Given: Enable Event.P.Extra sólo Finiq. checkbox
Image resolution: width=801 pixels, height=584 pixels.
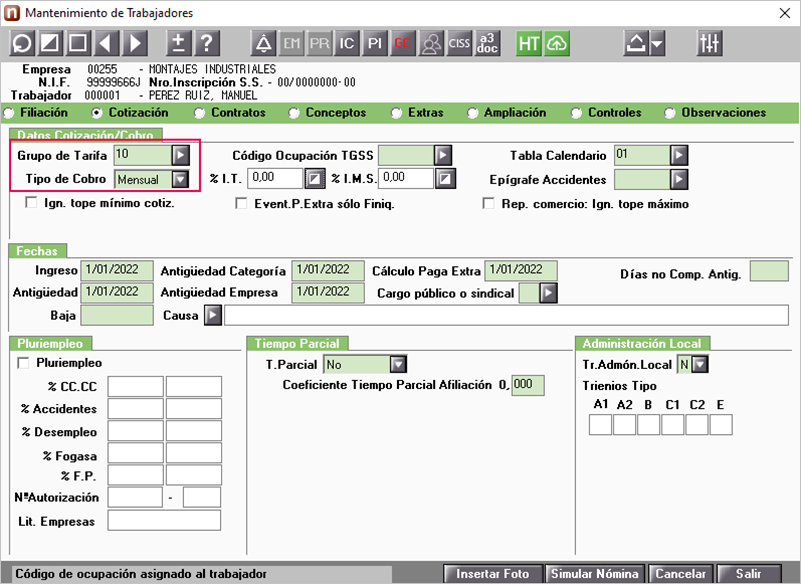Looking at the screenshot, I should tap(241, 203).
